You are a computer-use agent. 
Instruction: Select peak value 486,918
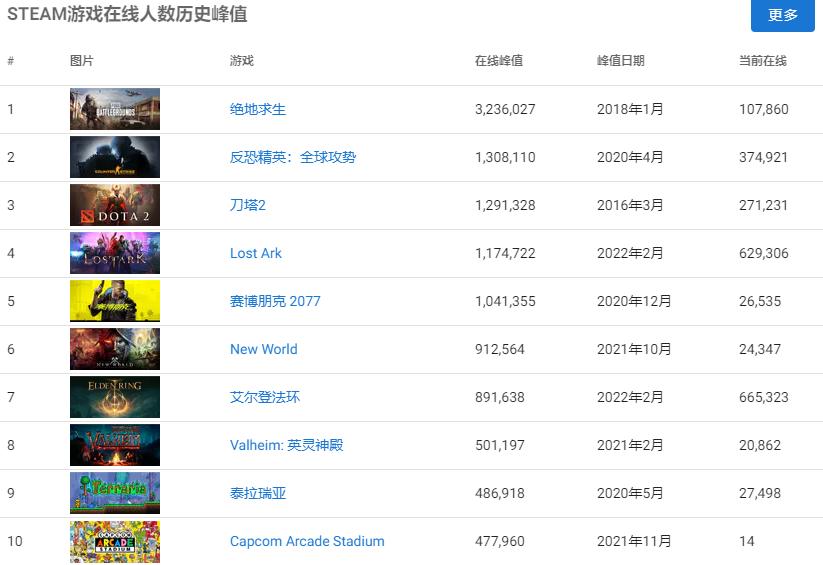500,493
